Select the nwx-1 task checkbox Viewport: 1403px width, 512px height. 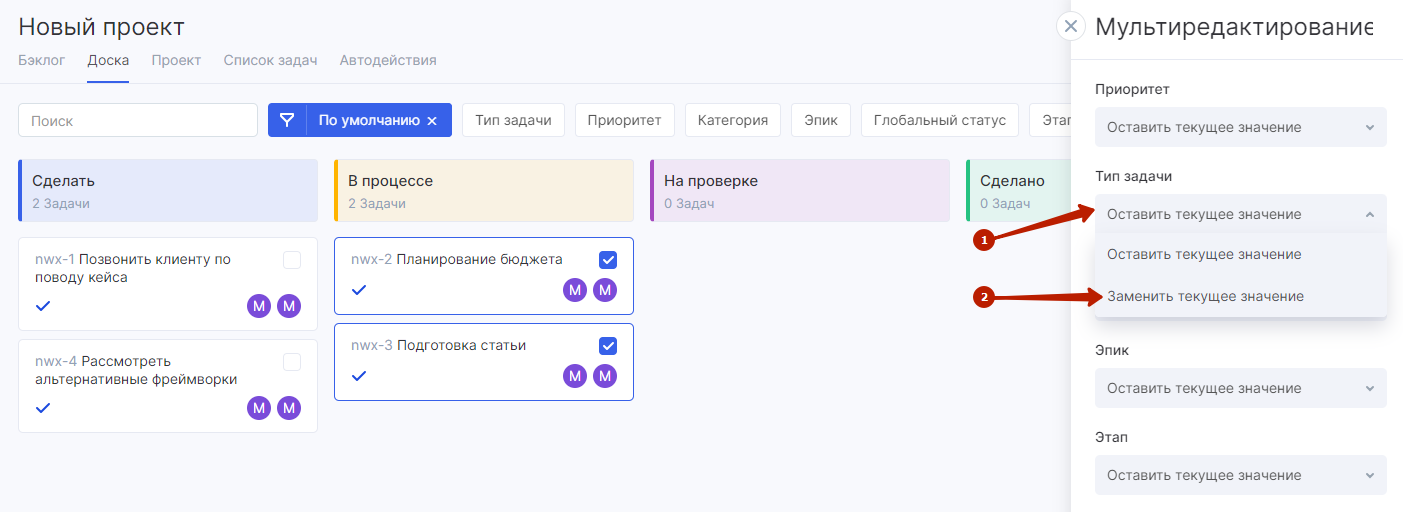pos(292,260)
